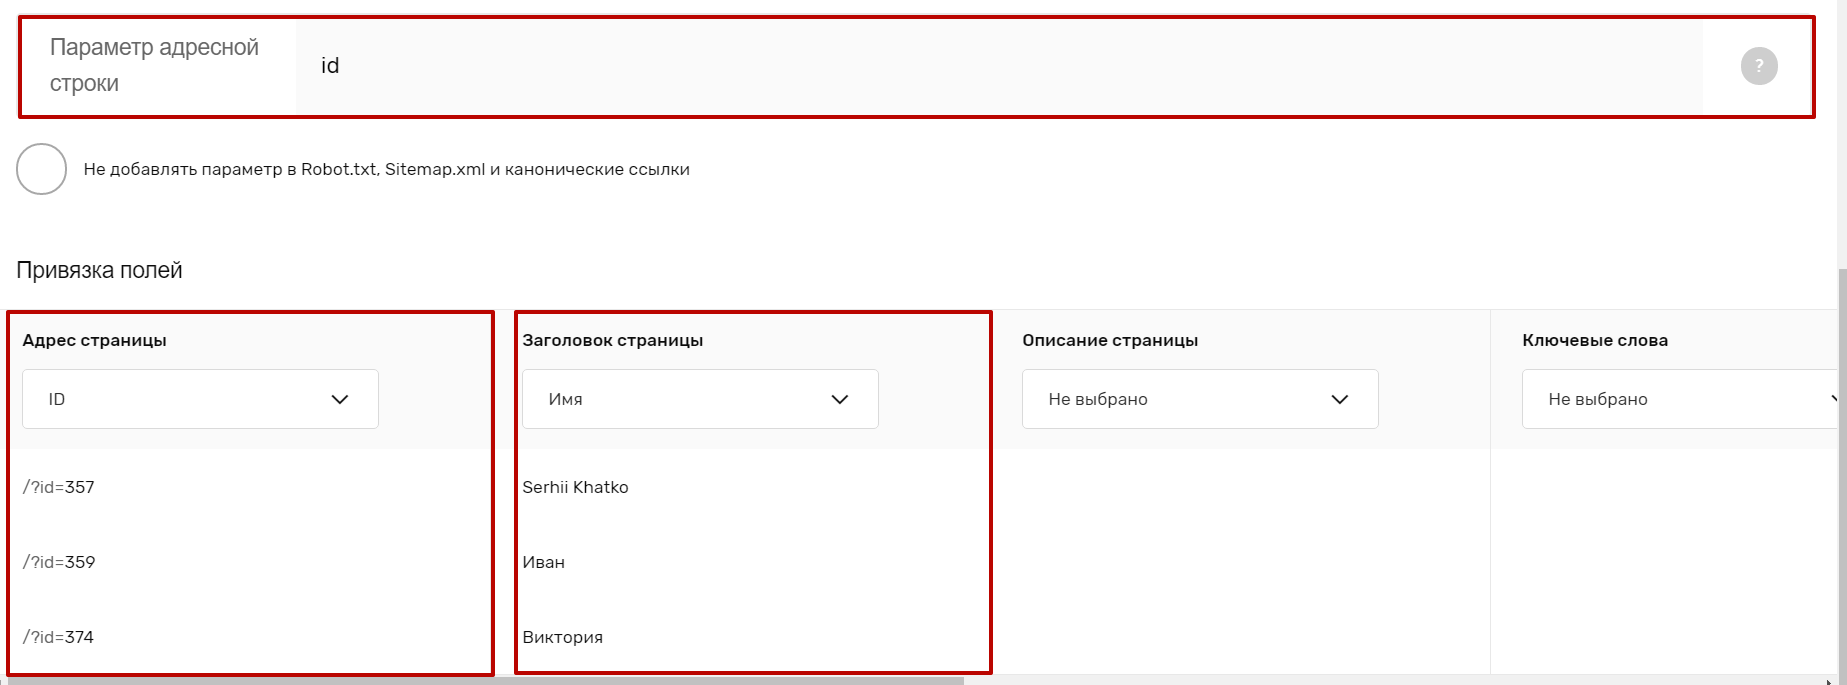Open the Имя dropdown under Заголовок страницы
This screenshot has height=685, width=1847.
point(700,399)
